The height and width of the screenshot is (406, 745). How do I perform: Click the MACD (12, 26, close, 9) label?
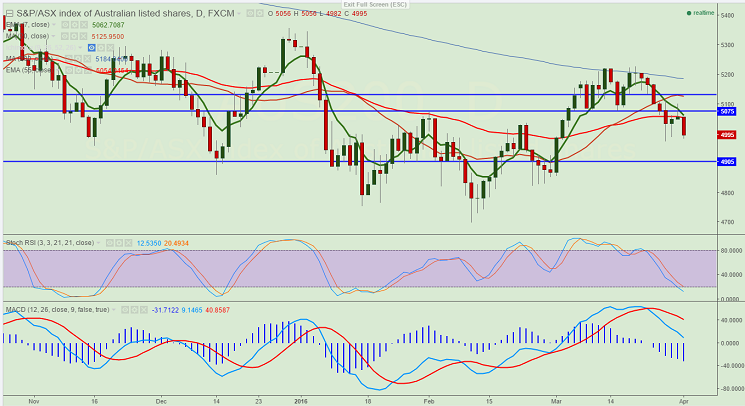57,310
